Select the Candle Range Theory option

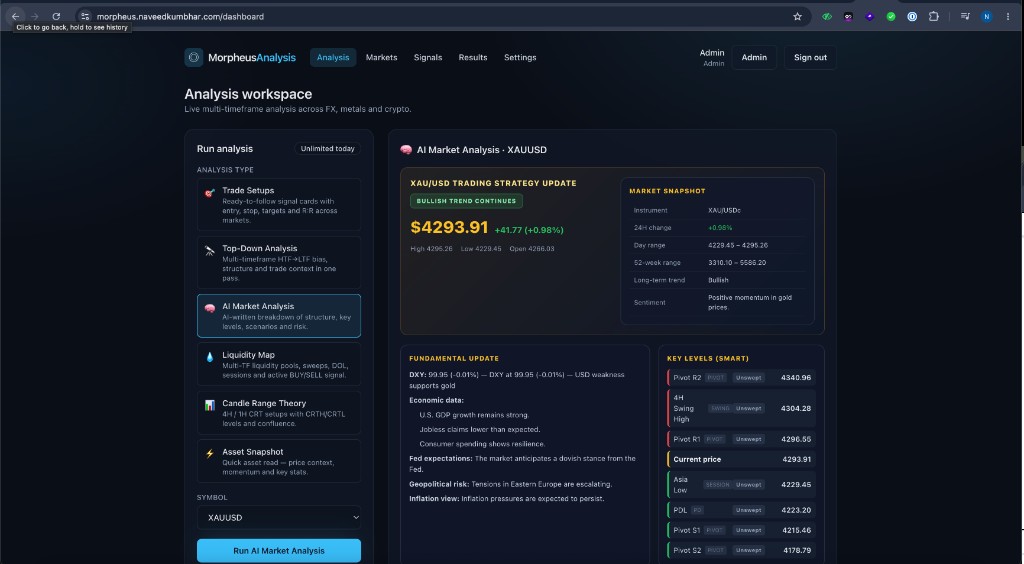pyautogui.click(x=279, y=413)
